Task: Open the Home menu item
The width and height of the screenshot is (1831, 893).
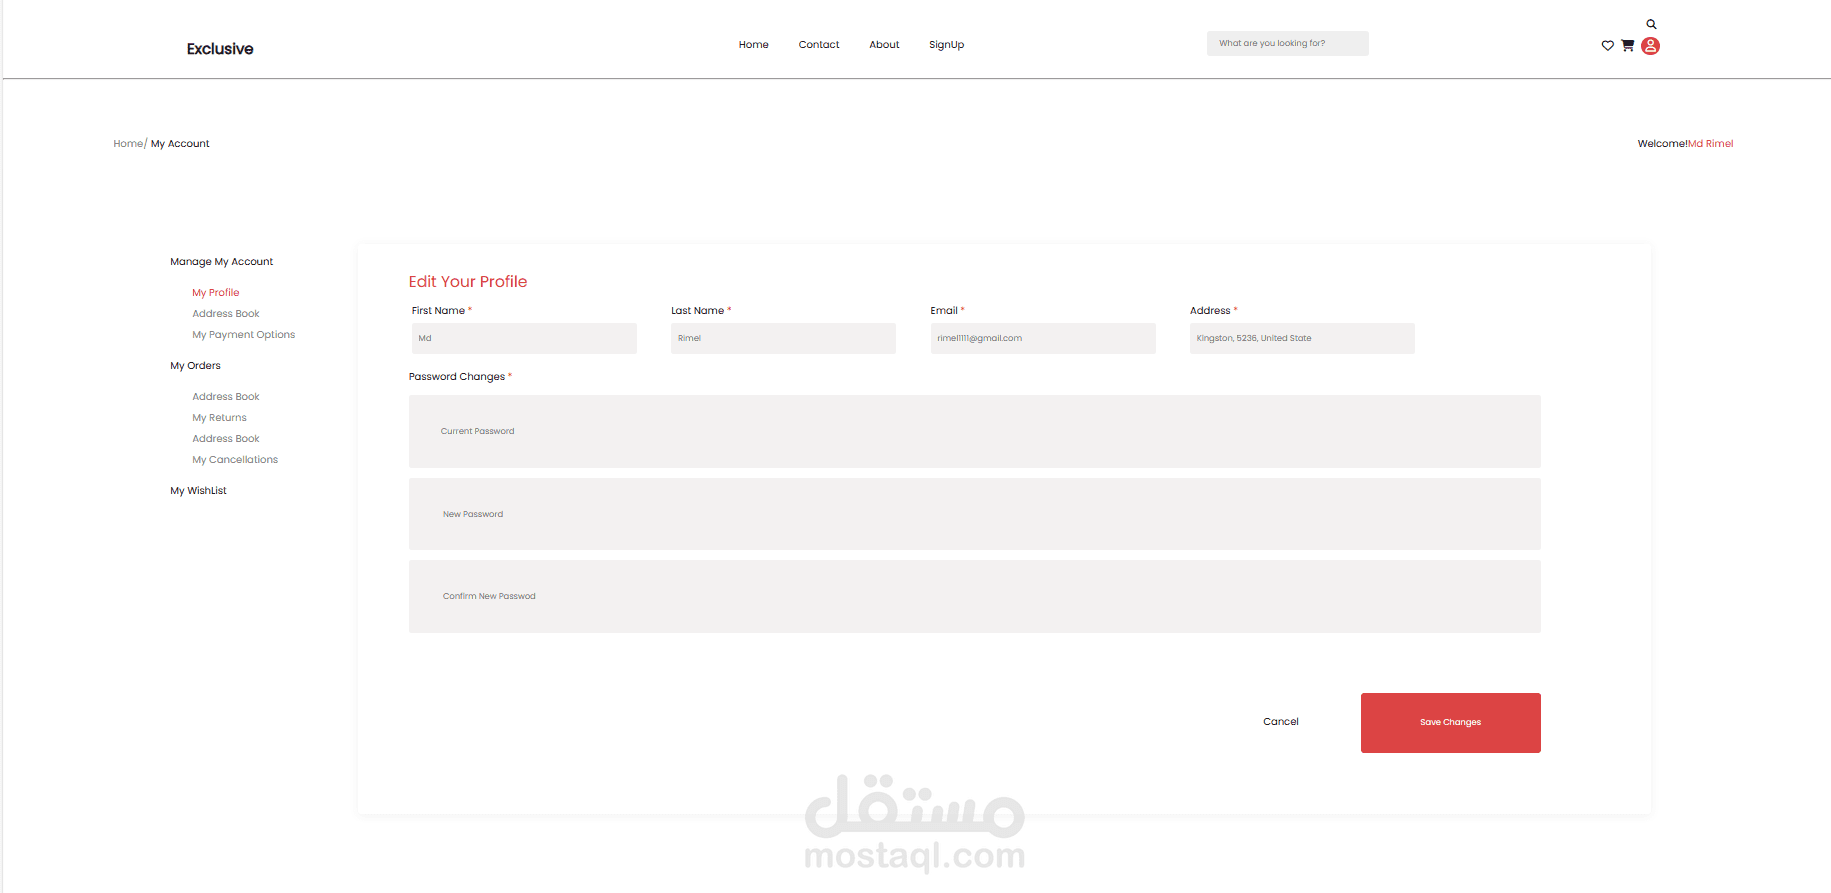Action: point(754,45)
